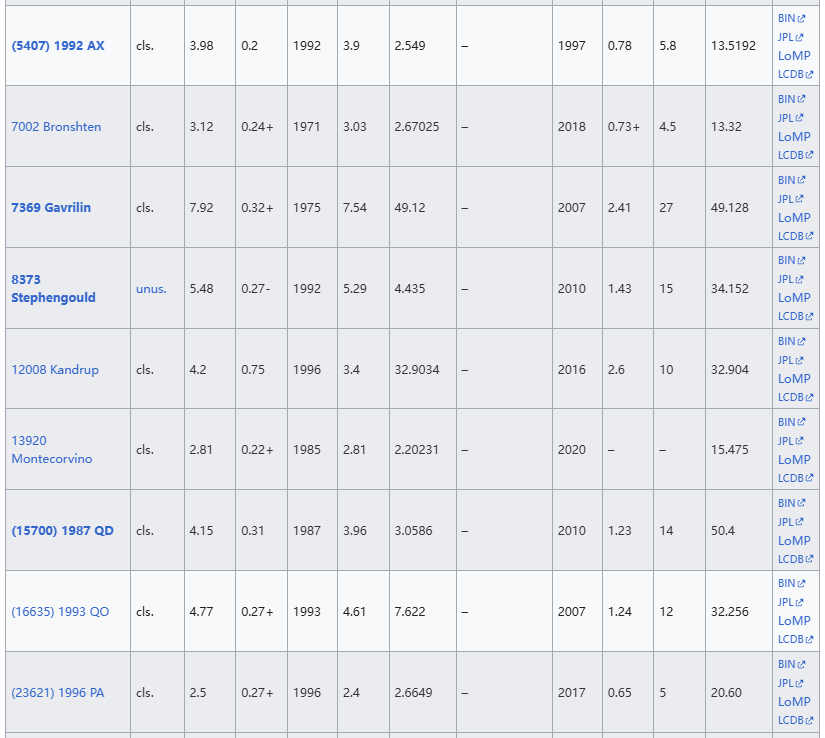The image size is (825, 738).
Task: Click the 7369 Gavrilin link
Action: pos(51,208)
